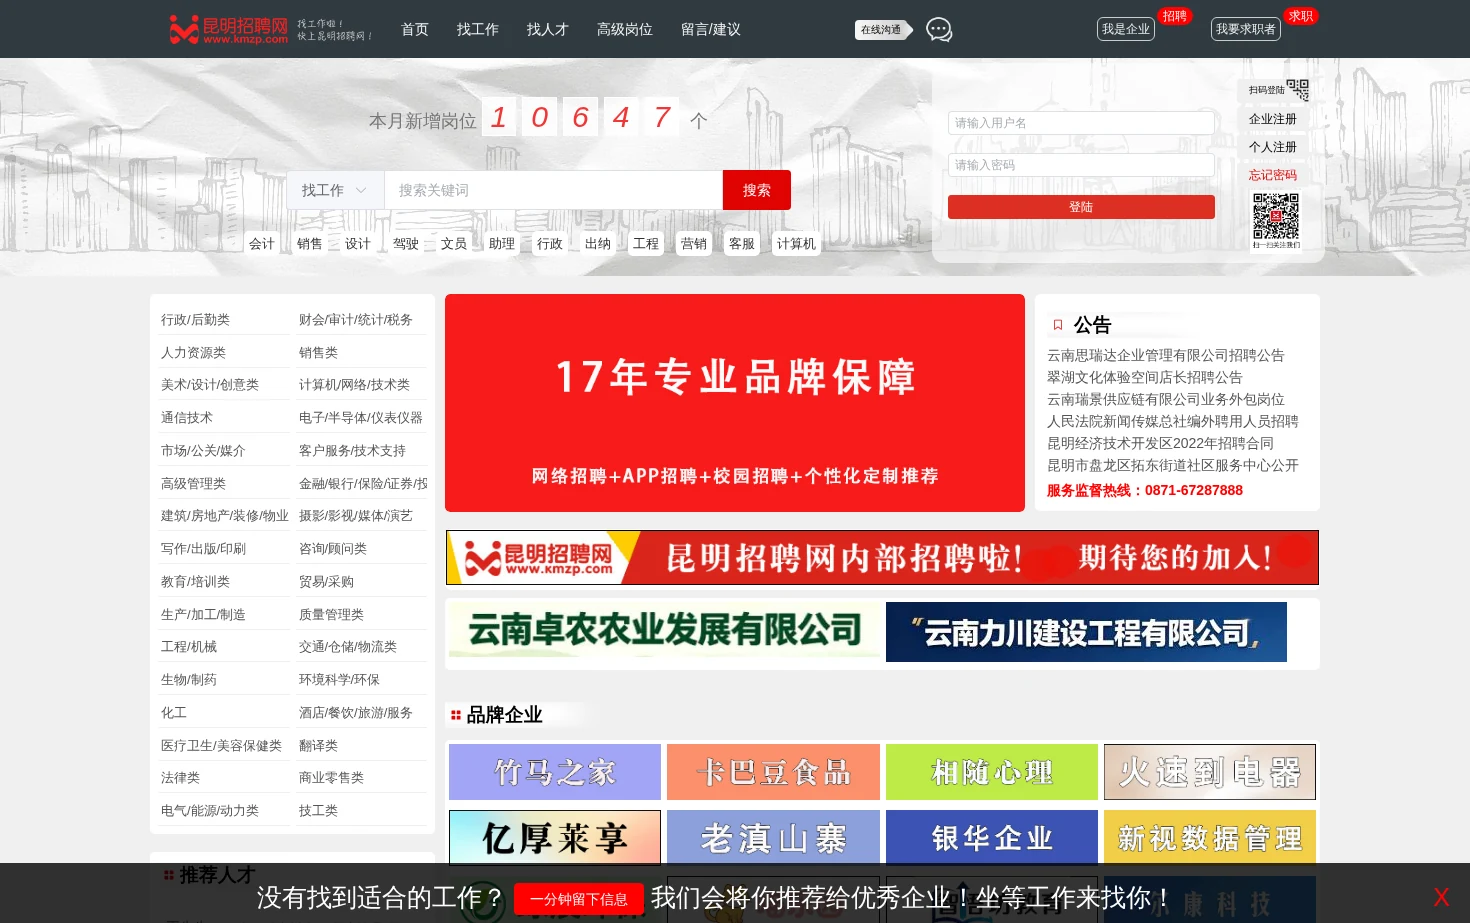Open the 财会/审计/统计/税务 category
This screenshot has width=1470, height=923.
pos(356,319)
